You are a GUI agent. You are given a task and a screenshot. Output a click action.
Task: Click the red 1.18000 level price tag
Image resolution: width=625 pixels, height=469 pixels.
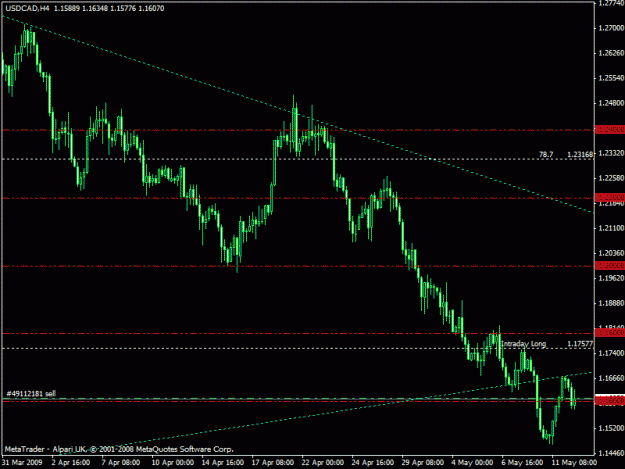pos(610,333)
